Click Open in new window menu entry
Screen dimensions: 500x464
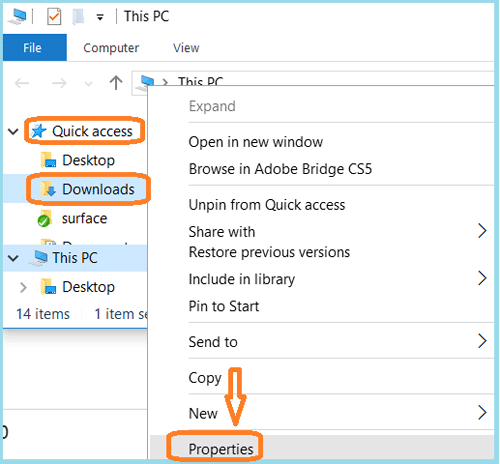pos(256,142)
